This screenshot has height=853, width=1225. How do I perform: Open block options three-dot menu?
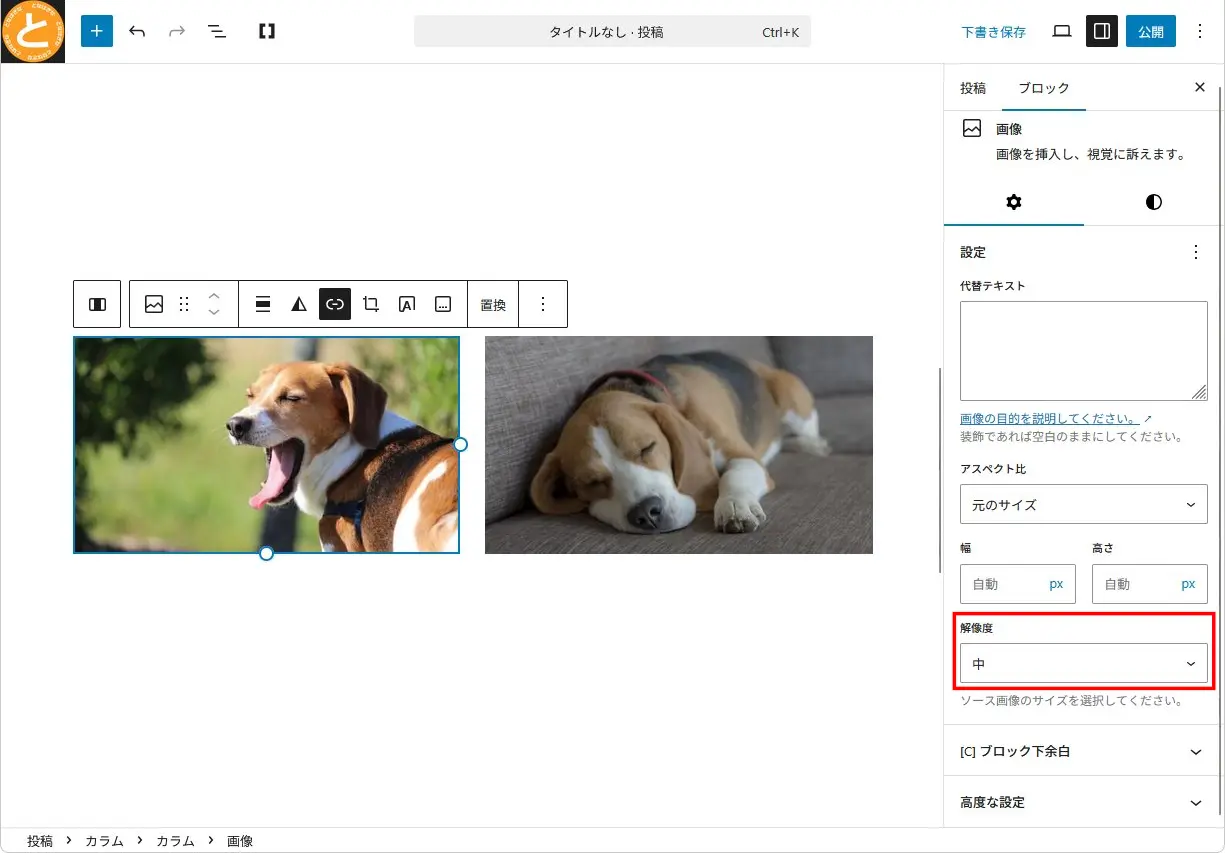coord(543,304)
